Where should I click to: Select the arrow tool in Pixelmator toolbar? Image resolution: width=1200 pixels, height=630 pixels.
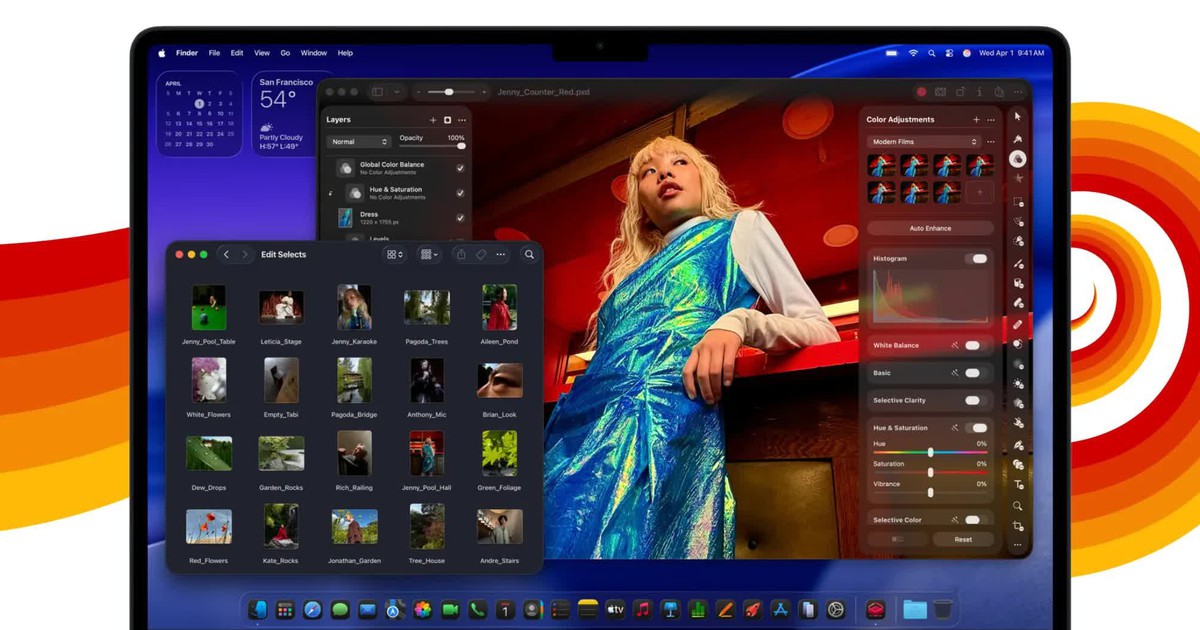[1018, 117]
